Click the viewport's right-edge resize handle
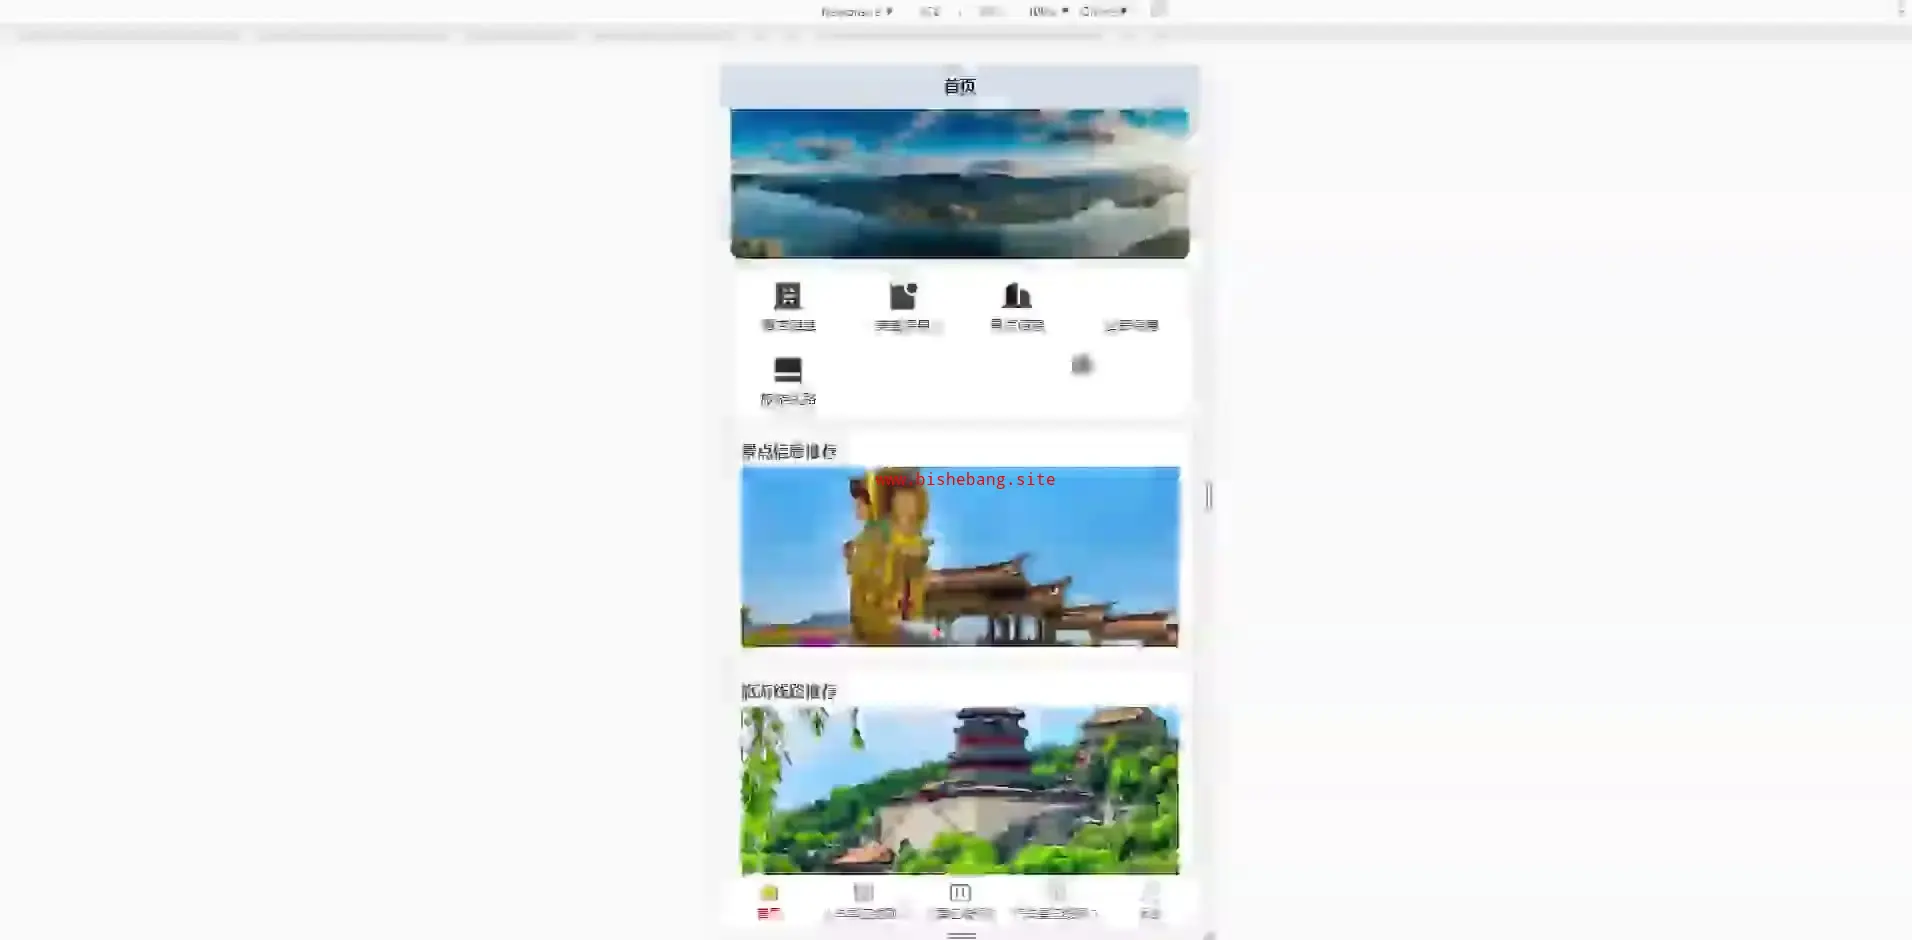The width and height of the screenshot is (1912, 940). point(1209,496)
